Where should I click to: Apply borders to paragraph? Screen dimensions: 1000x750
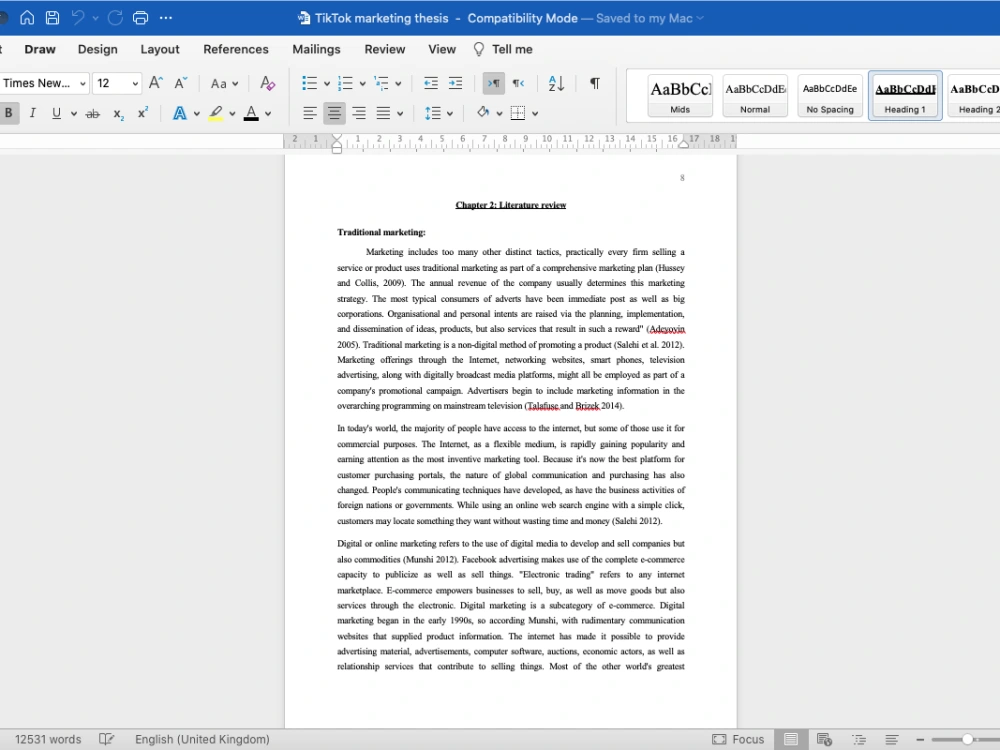[x=518, y=113]
